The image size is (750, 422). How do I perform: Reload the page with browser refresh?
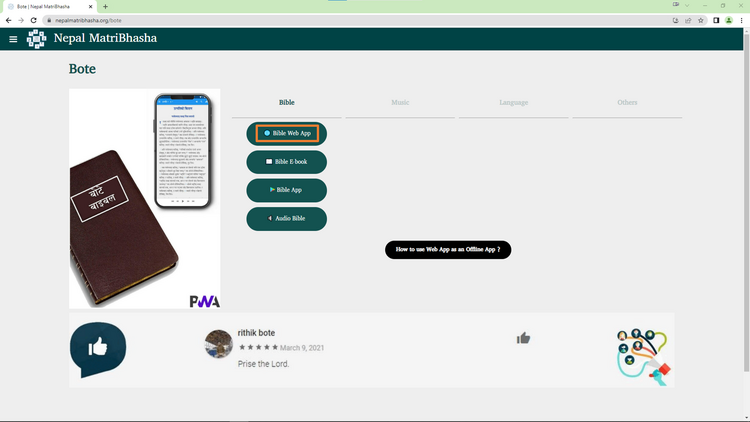33,20
